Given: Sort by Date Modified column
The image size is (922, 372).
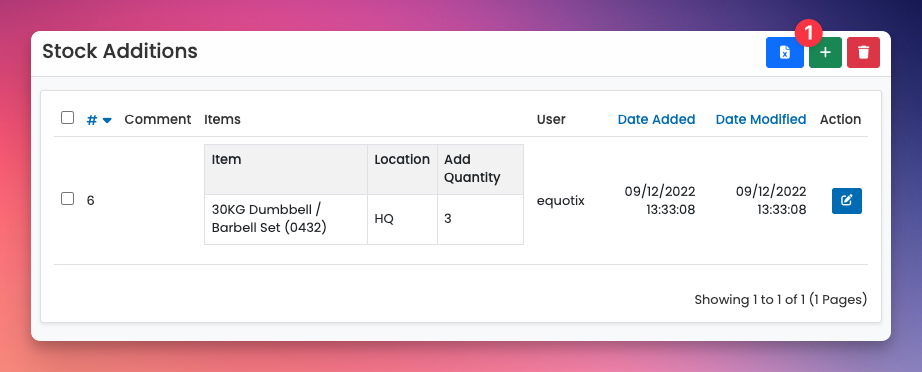Looking at the screenshot, I should click(x=760, y=119).
